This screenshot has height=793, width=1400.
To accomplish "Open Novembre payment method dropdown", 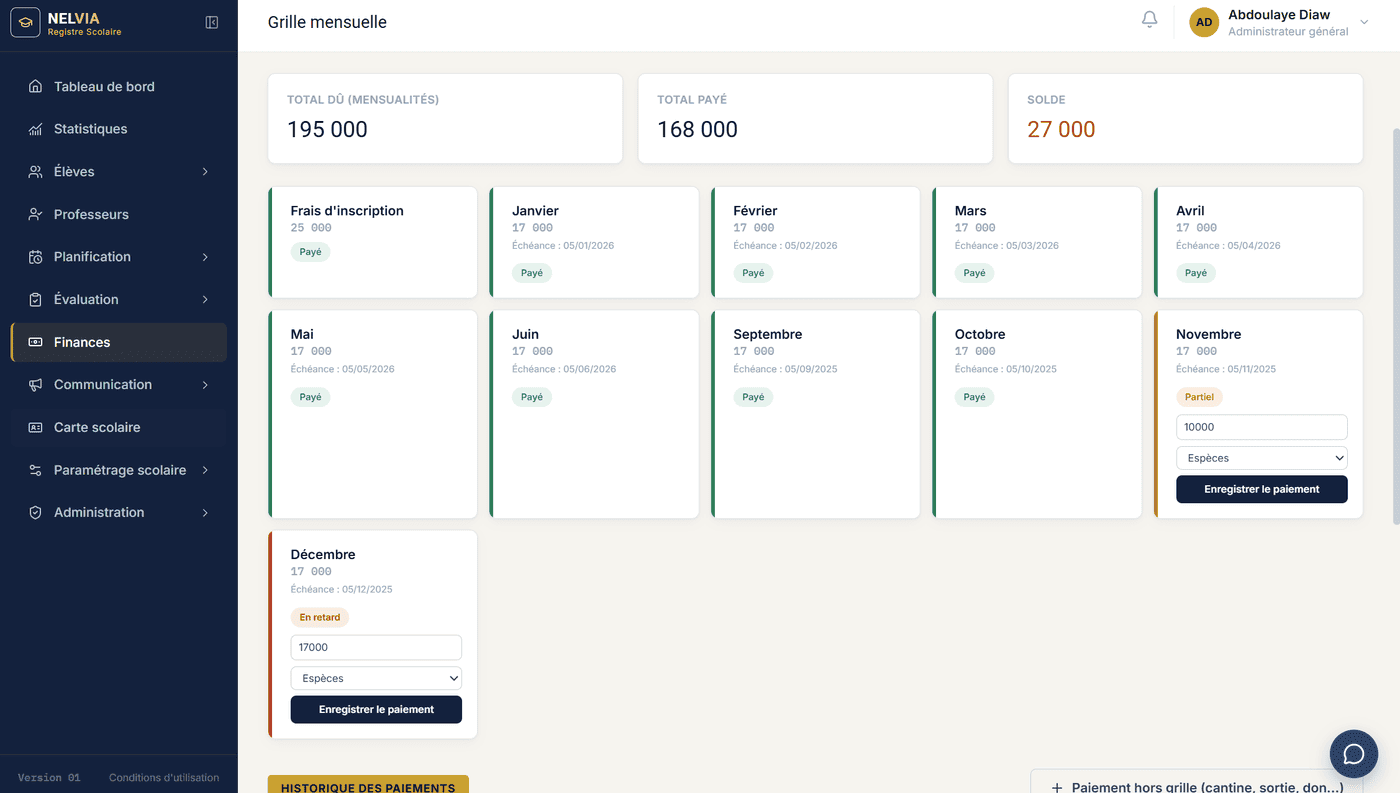I will pos(1262,458).
